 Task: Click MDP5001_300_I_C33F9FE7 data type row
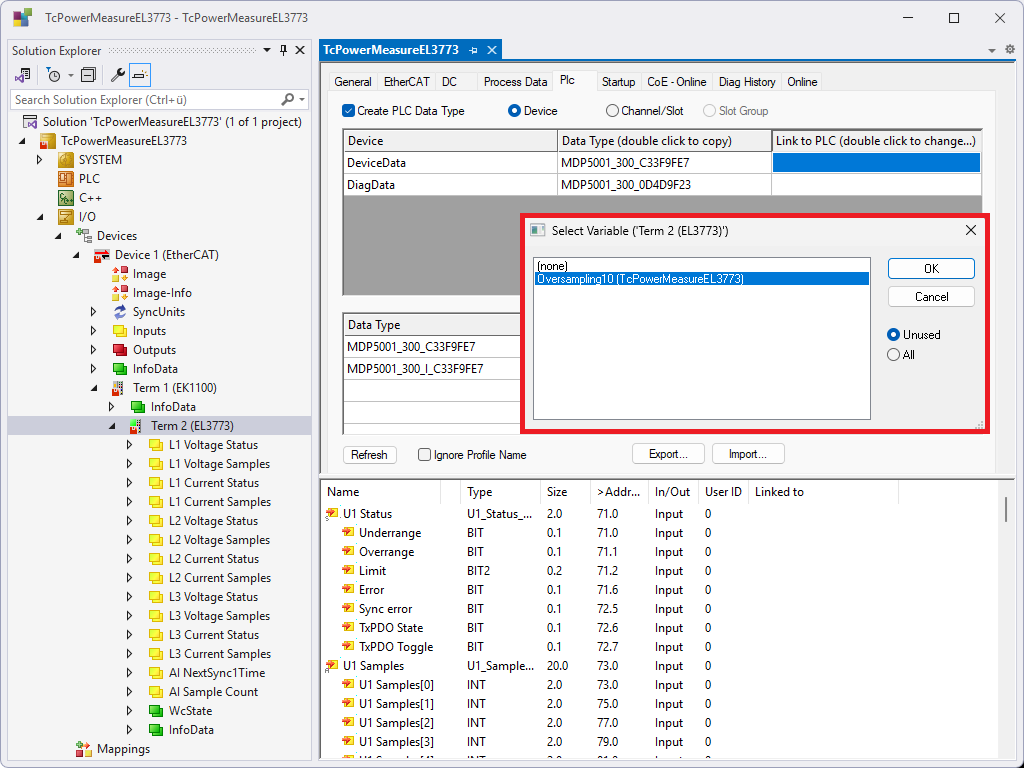pos(432,369)
